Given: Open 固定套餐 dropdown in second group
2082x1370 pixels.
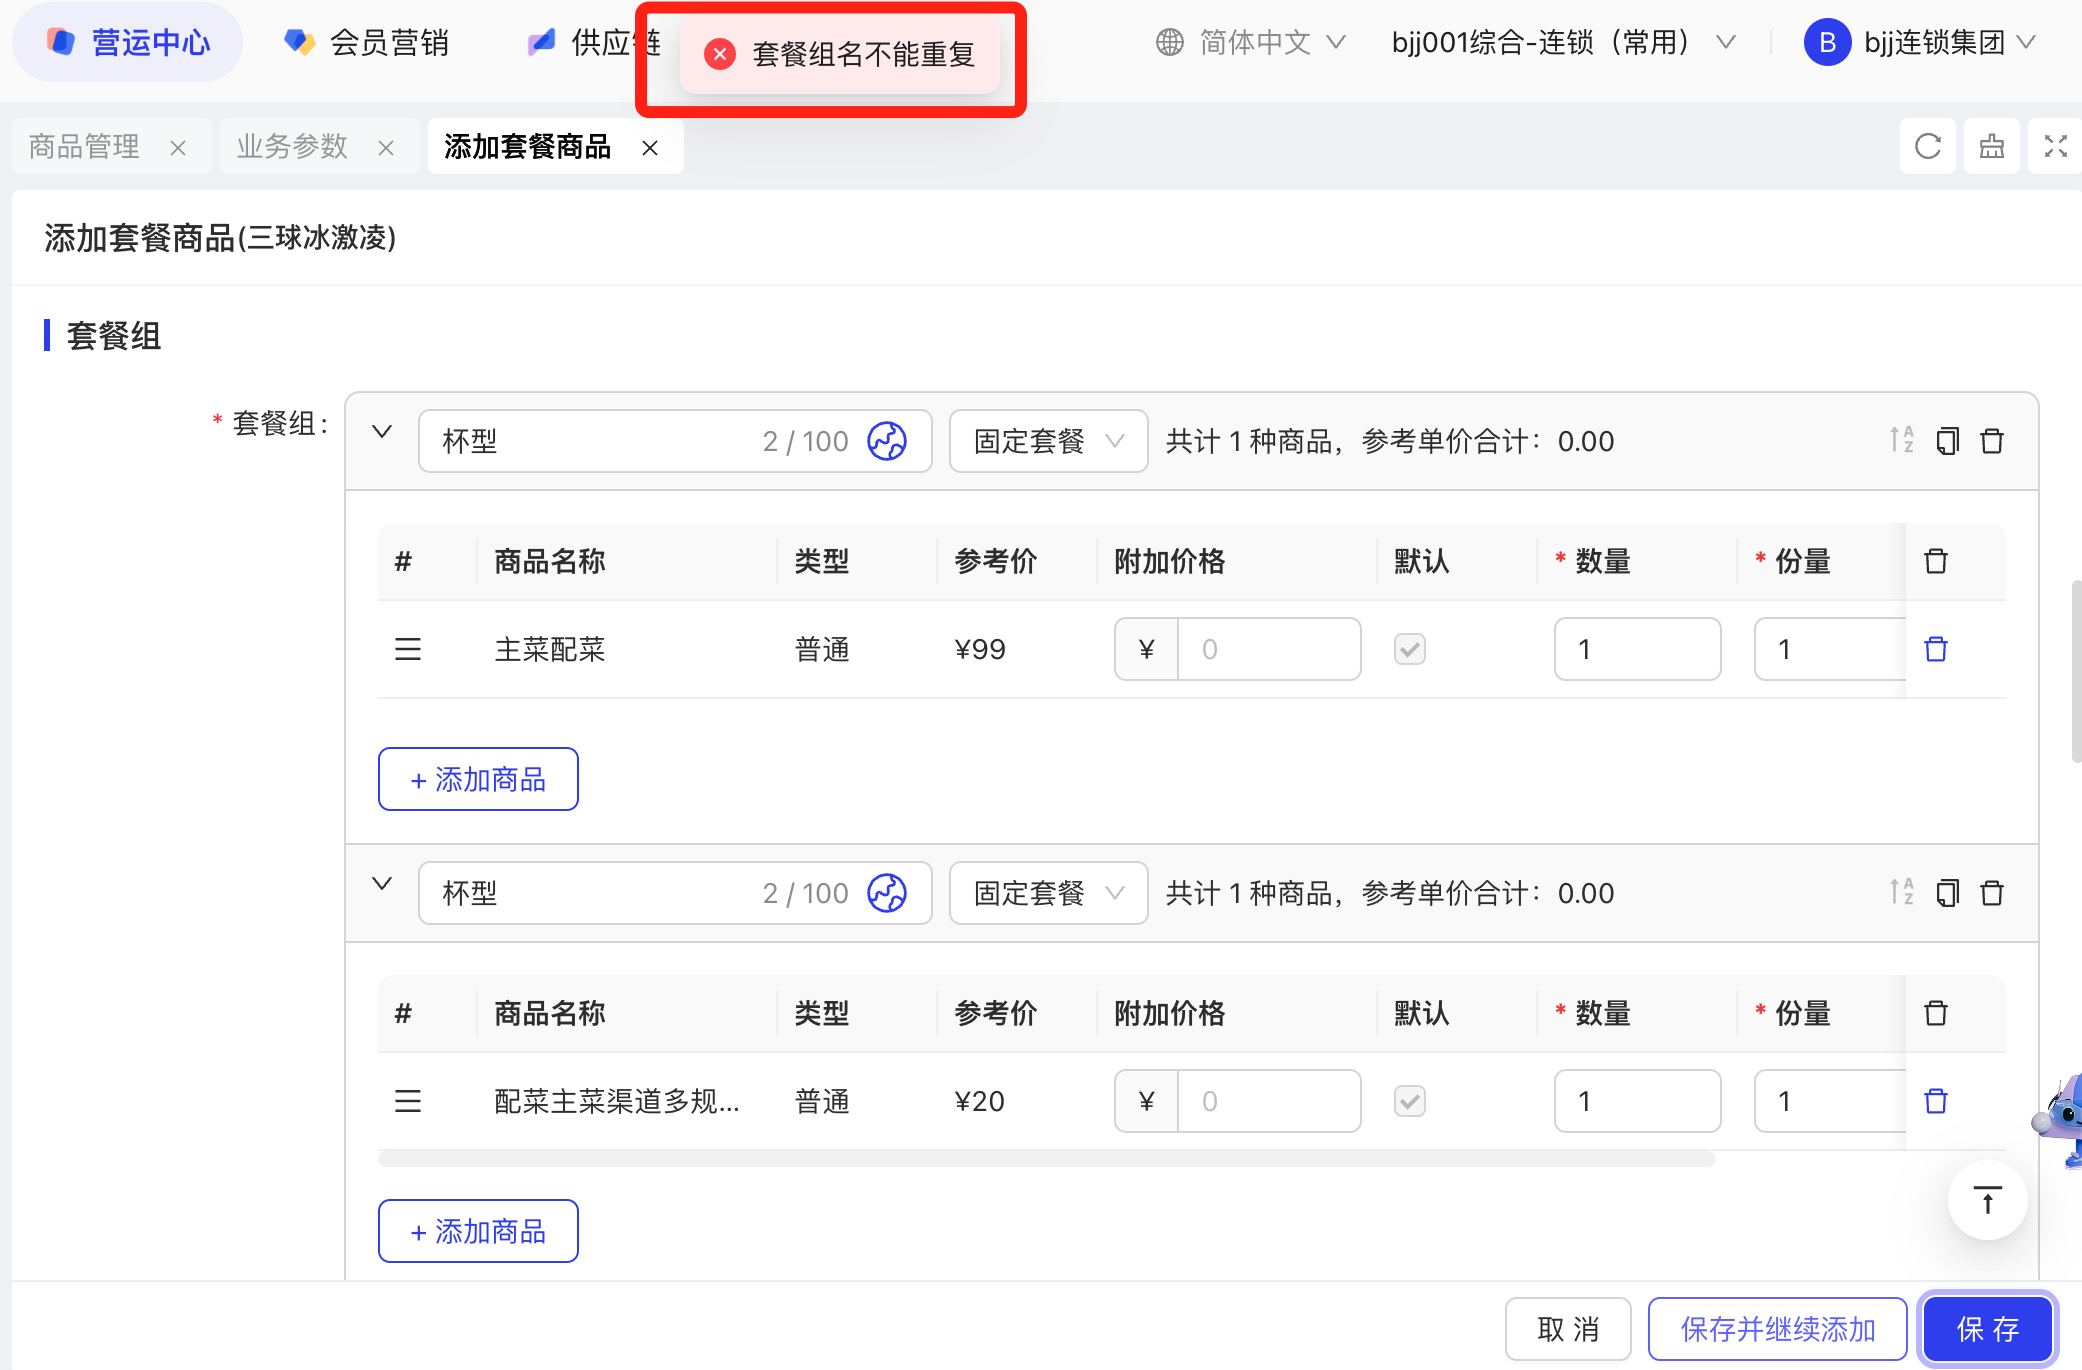Looking at the screenshot, I should point(1047,893).
